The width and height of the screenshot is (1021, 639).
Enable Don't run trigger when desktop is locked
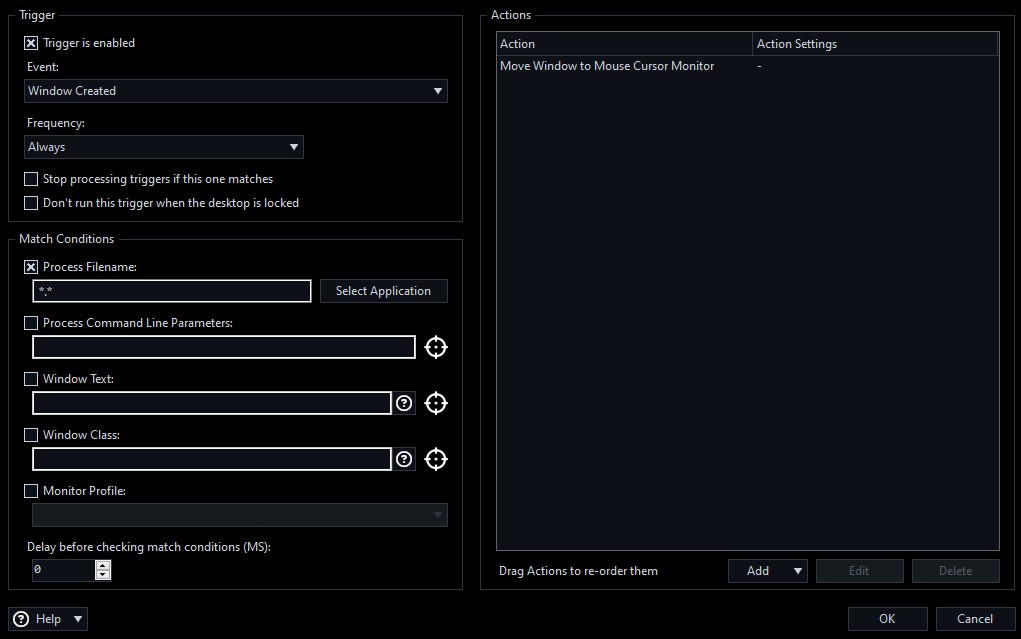[x=31, y=203]
